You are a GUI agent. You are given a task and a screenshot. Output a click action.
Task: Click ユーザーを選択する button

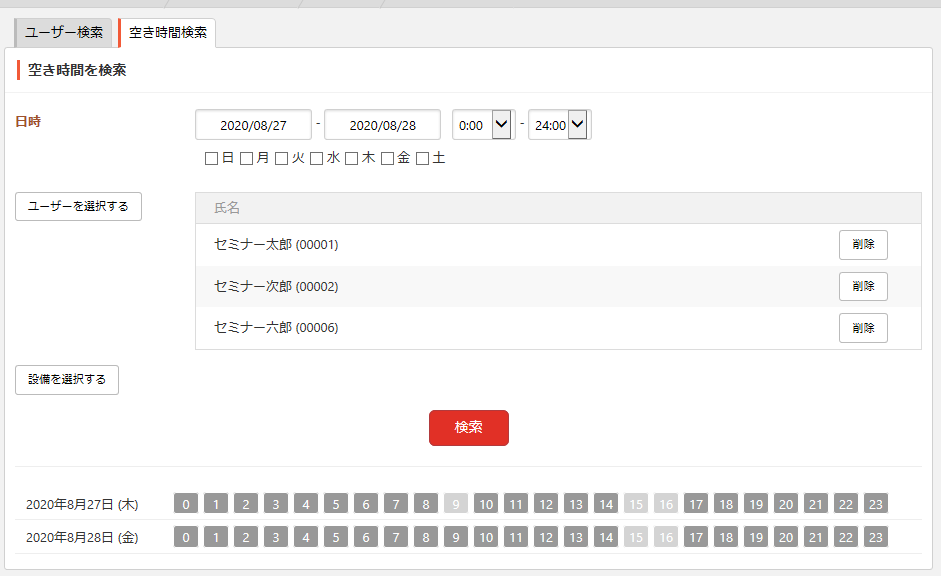79,206
